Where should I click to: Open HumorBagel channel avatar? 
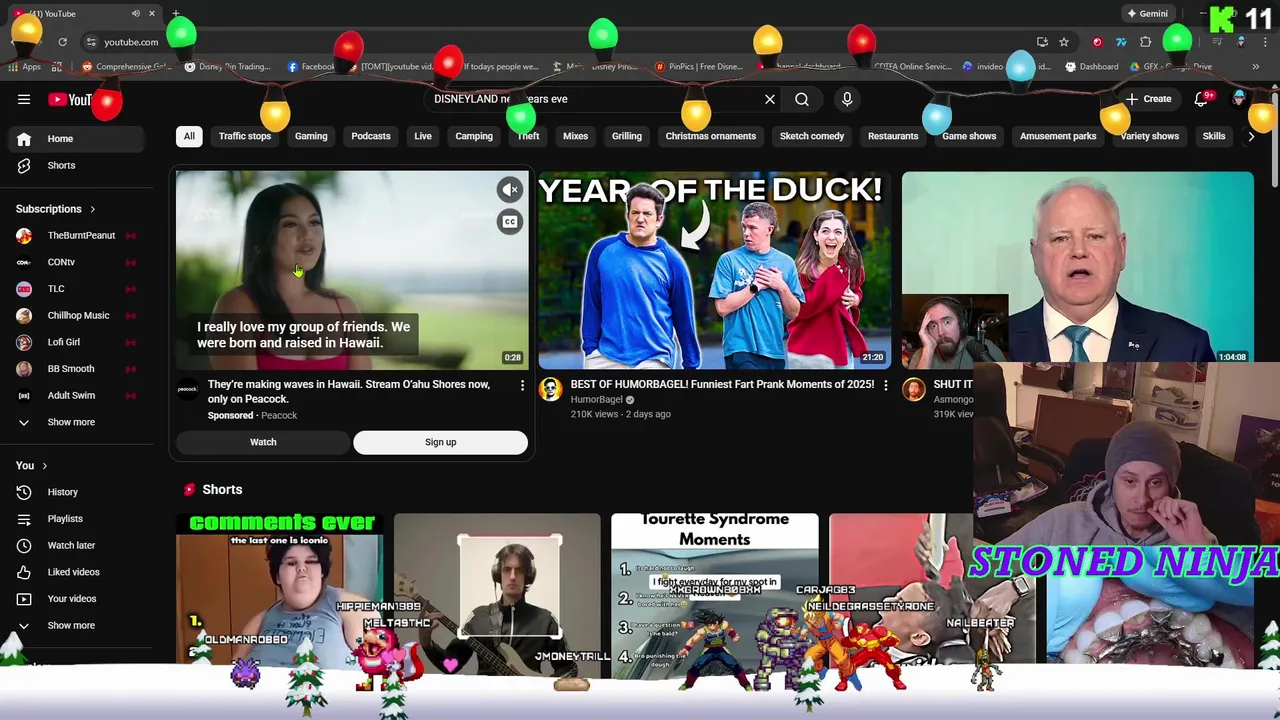pos(551,390)
